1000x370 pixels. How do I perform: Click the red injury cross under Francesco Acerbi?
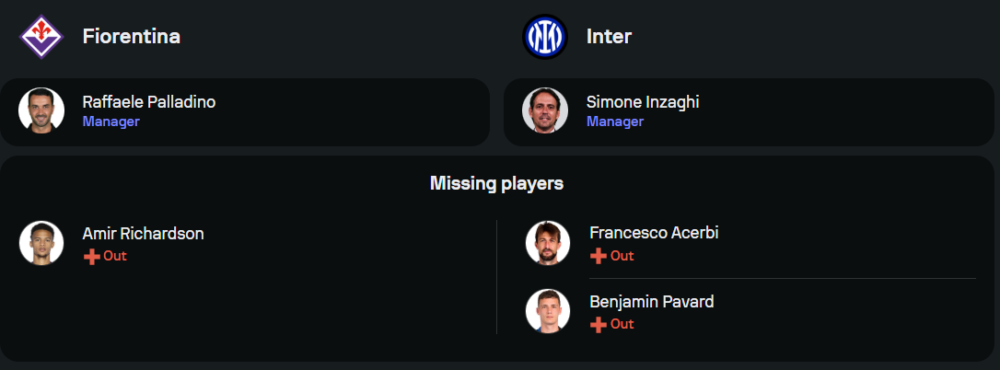(598, 256)
